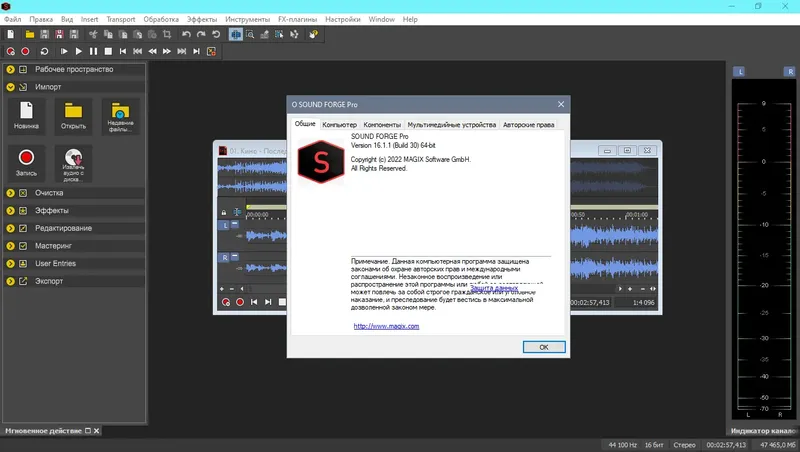Viewport: 800px width, 452px height.
Task: Create a new file from the toolbar
Action: pyautogui.click(x=11, y=34)
